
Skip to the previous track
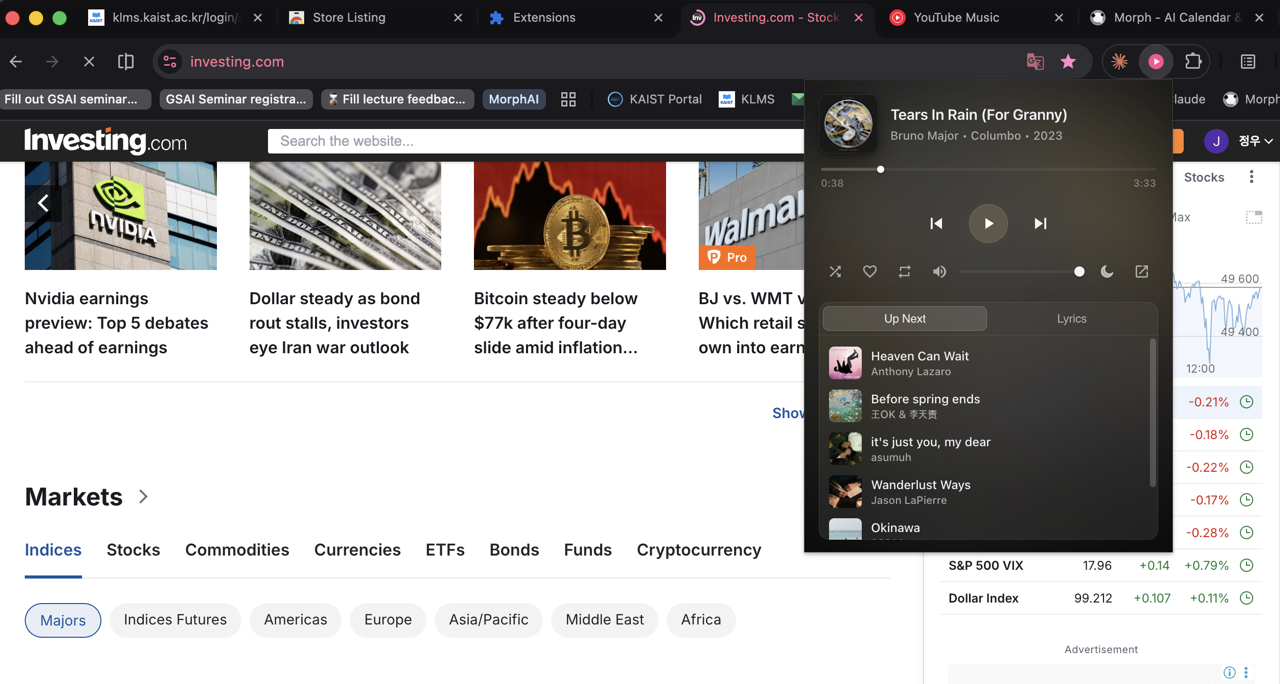936,224
